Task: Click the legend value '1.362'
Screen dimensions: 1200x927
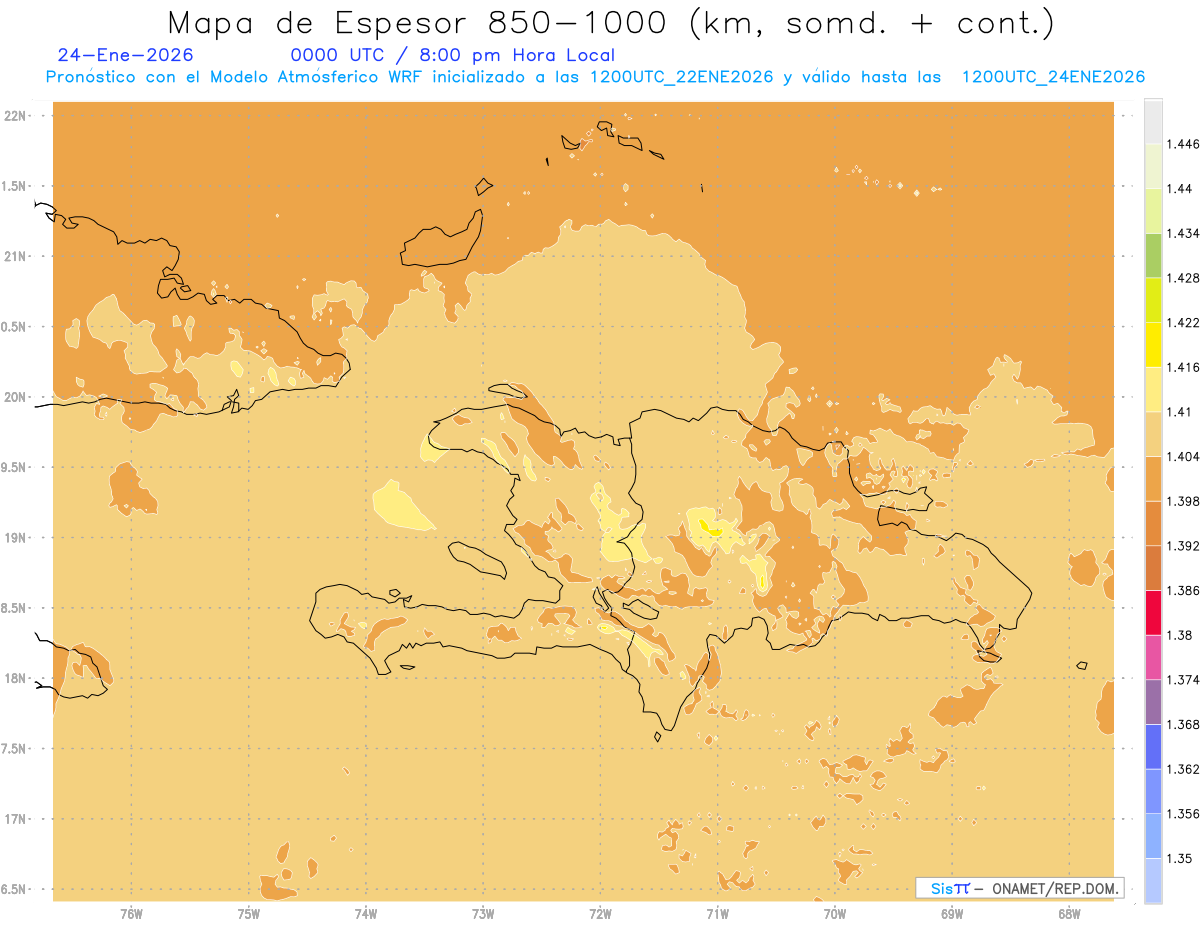Action: (x=1184, y=769)
